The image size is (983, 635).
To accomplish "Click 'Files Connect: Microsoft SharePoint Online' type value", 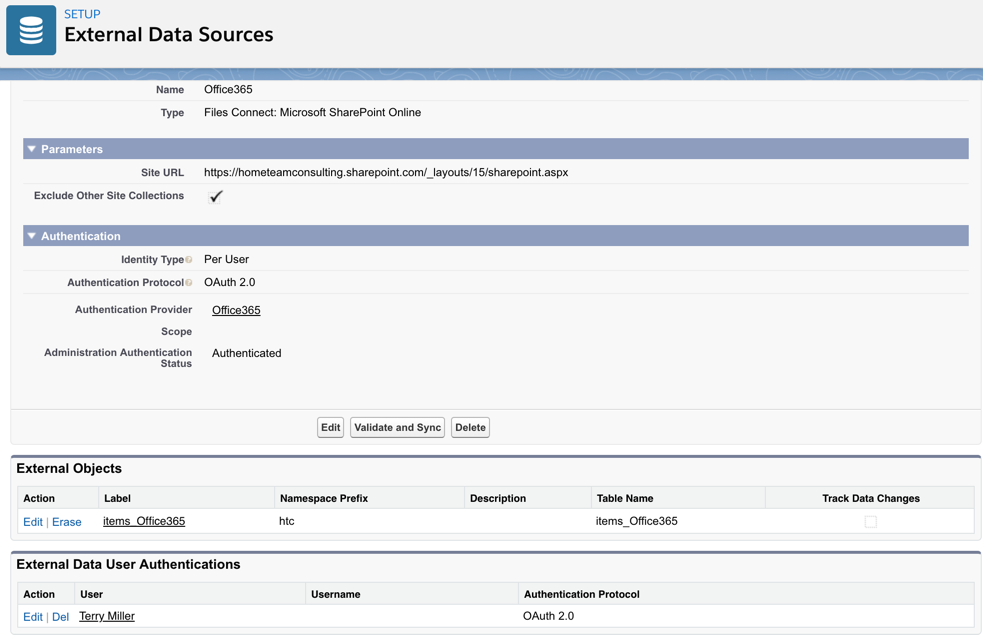I will click(312, 112).
